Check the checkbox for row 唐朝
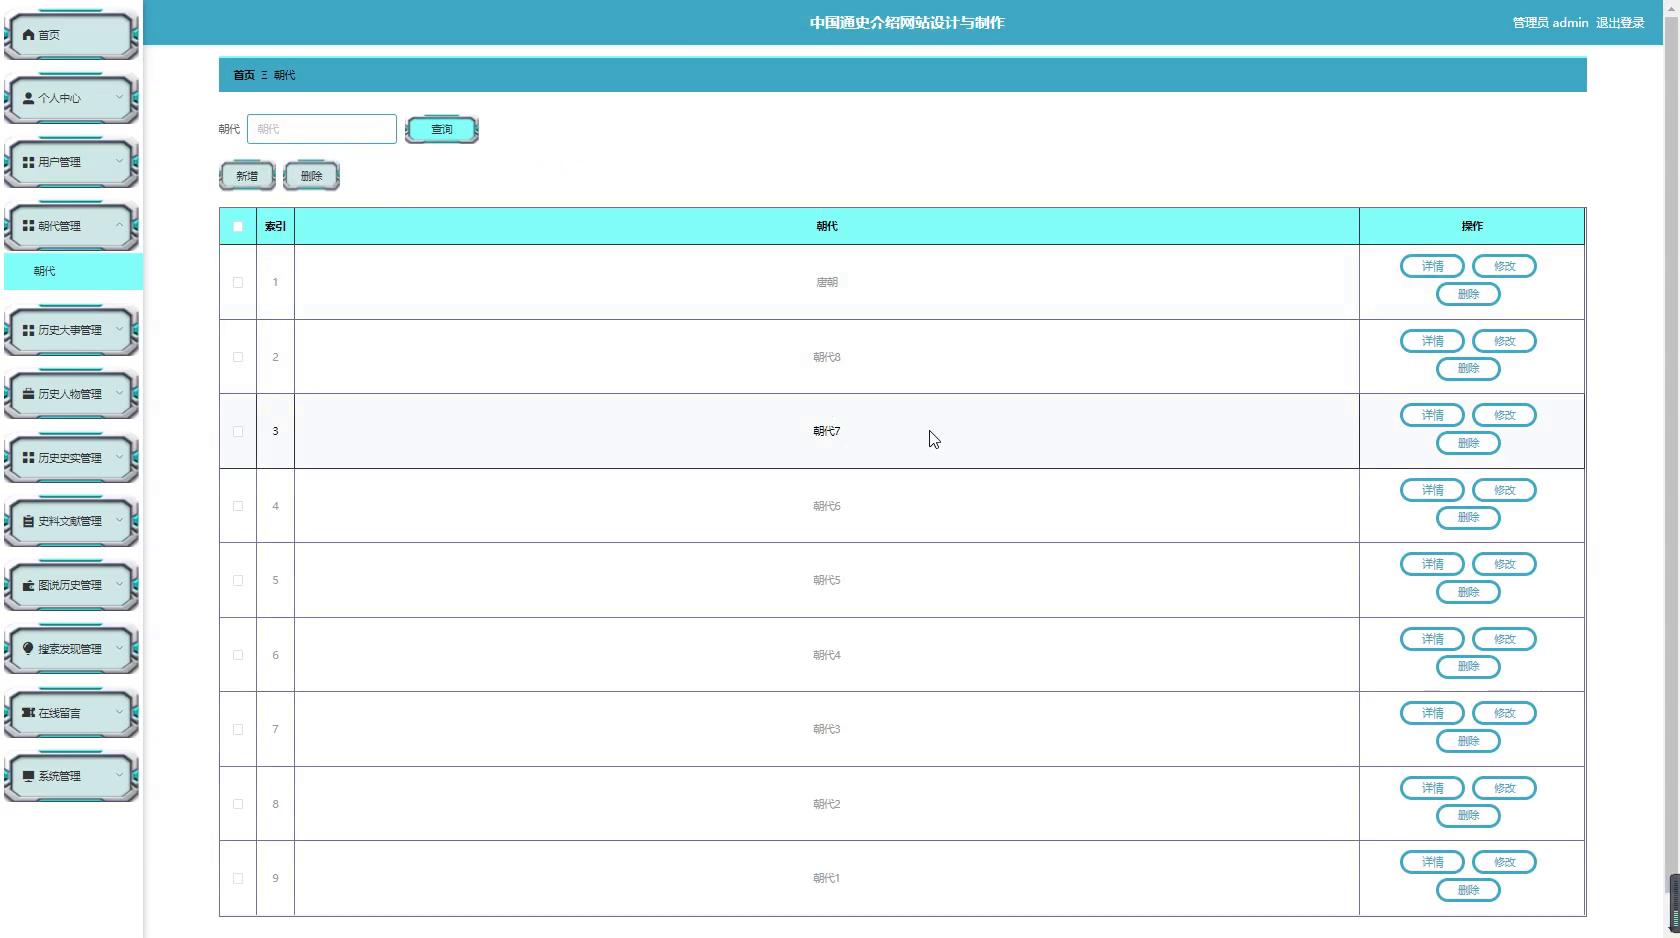 238,282
